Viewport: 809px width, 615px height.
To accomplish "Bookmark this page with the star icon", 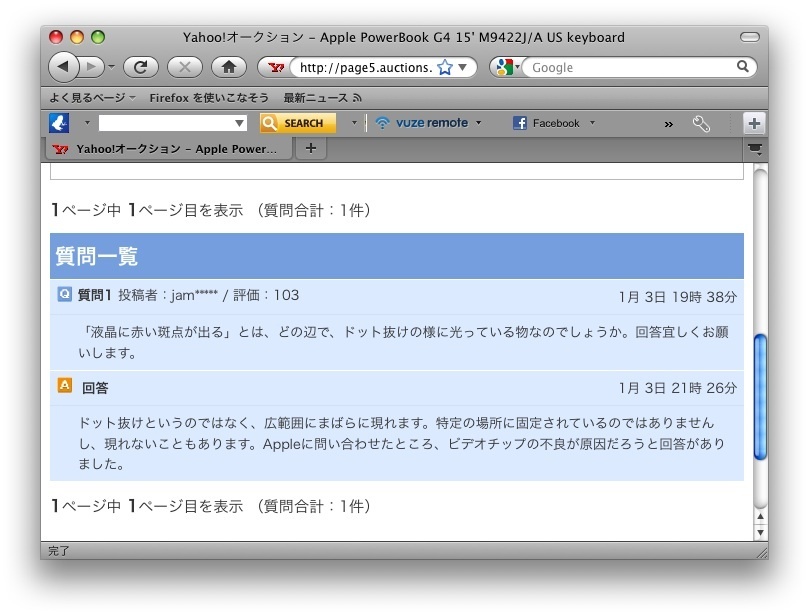I will (445, 68).
